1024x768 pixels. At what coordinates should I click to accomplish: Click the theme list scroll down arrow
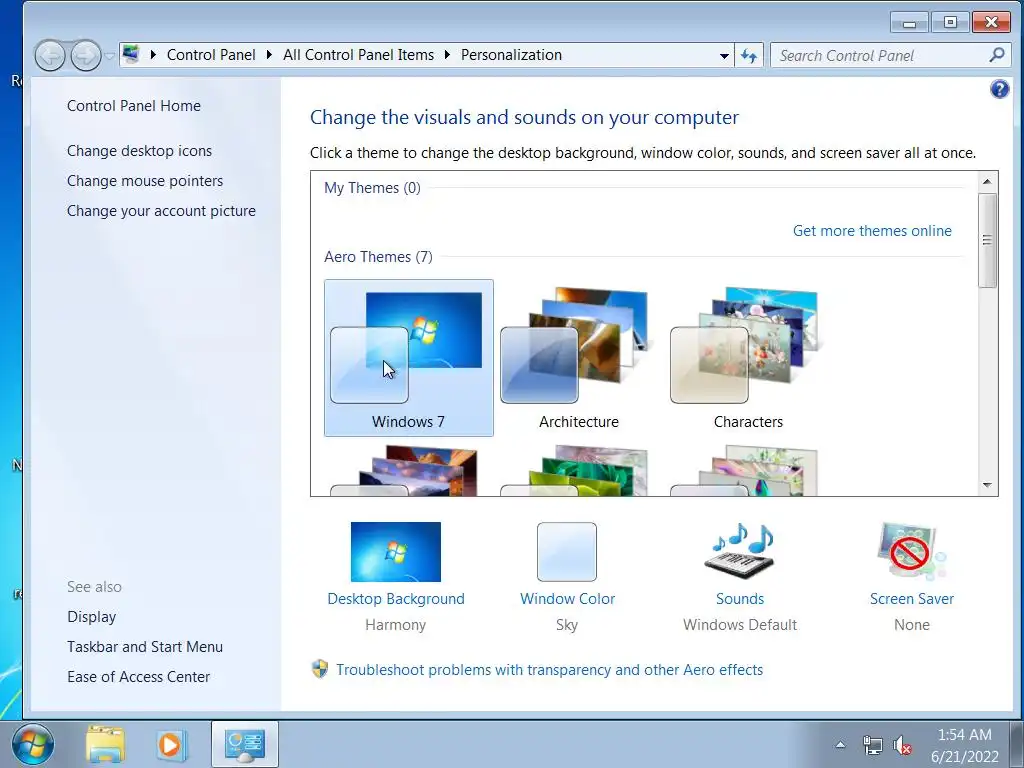coord(987,485)
